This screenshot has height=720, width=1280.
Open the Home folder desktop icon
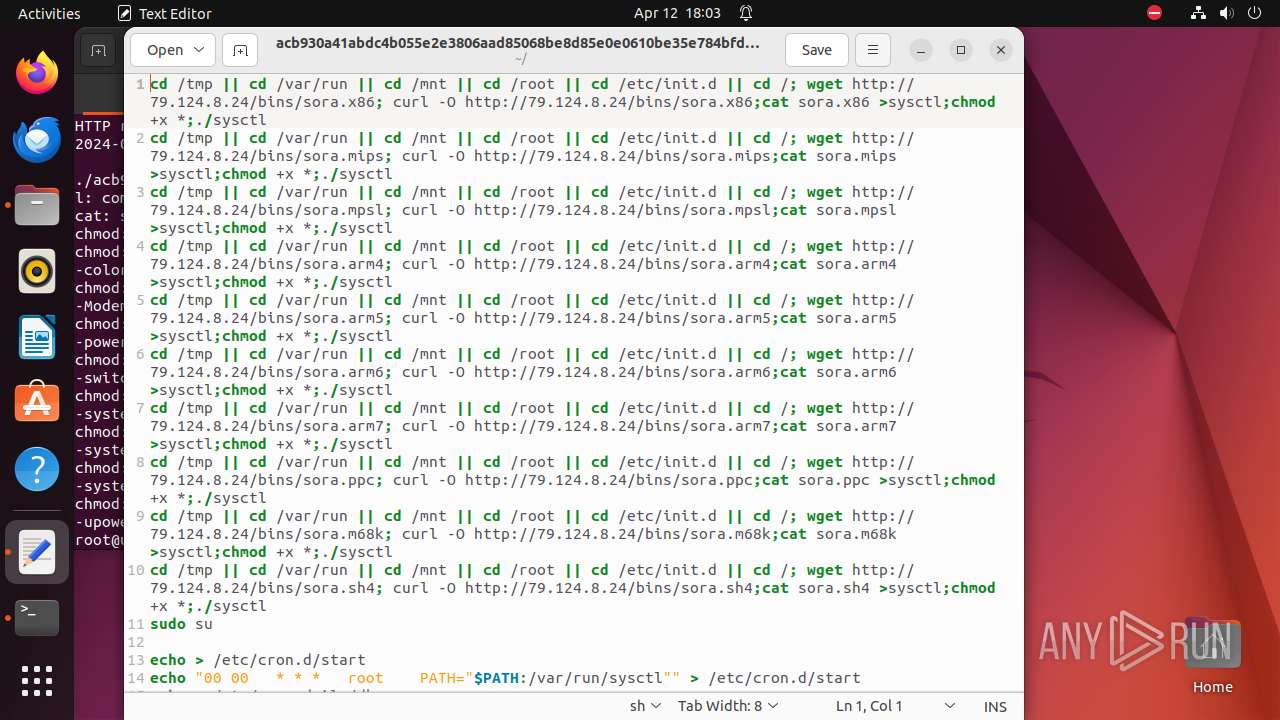(x=1213, y=655)
